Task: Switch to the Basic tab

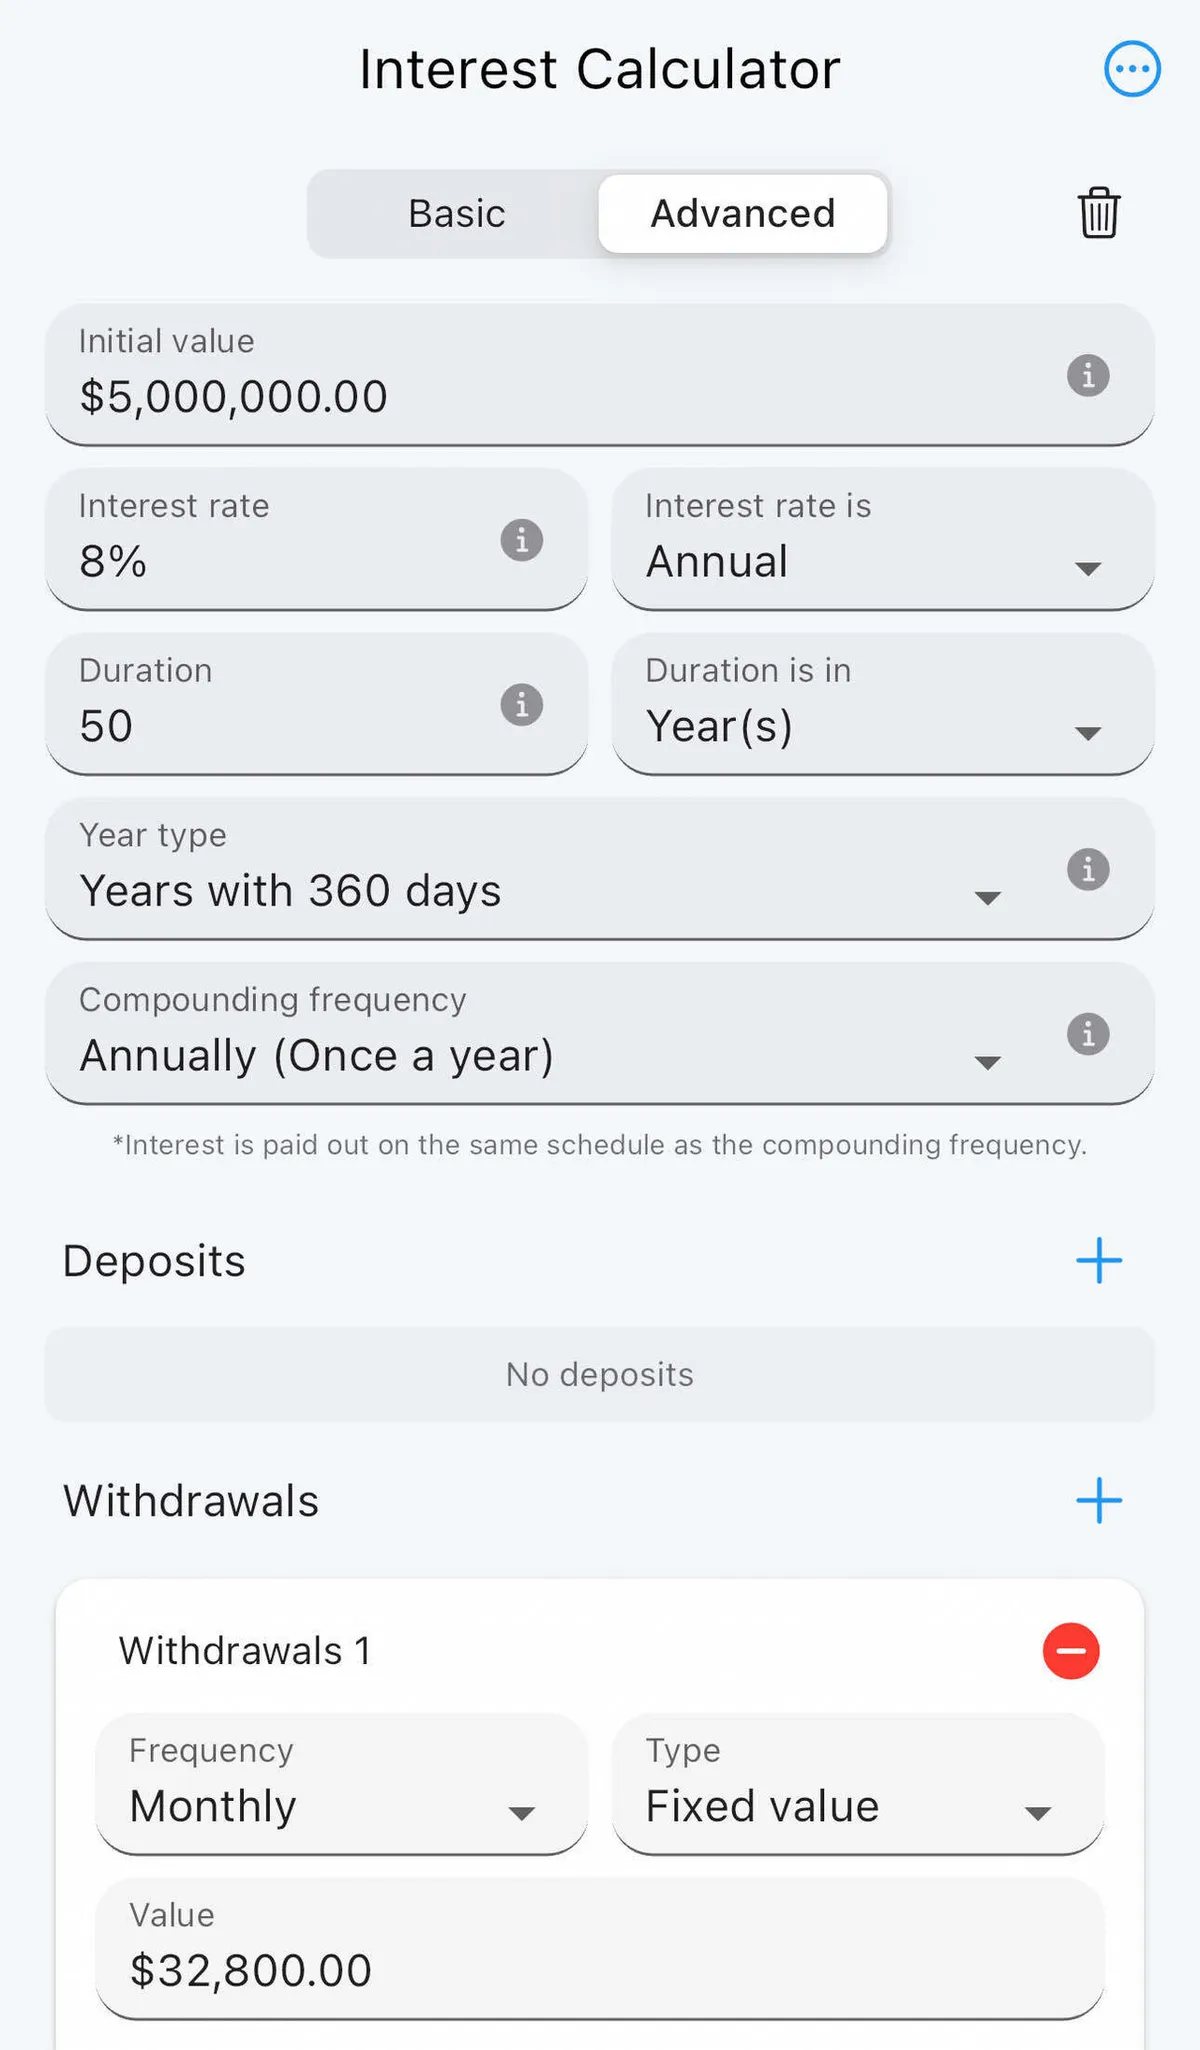Action: (x=456, y=214)
